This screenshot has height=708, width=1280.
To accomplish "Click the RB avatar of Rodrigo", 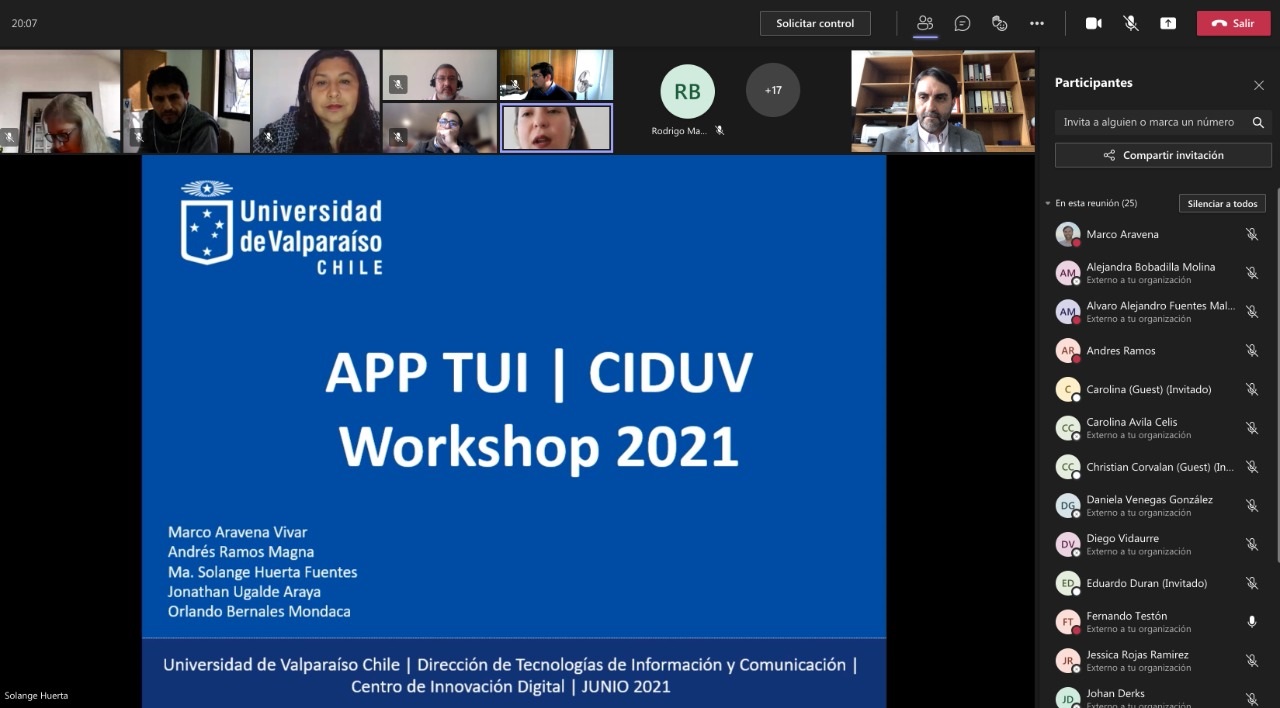I will pyautogui.click(x=687, y=92).
